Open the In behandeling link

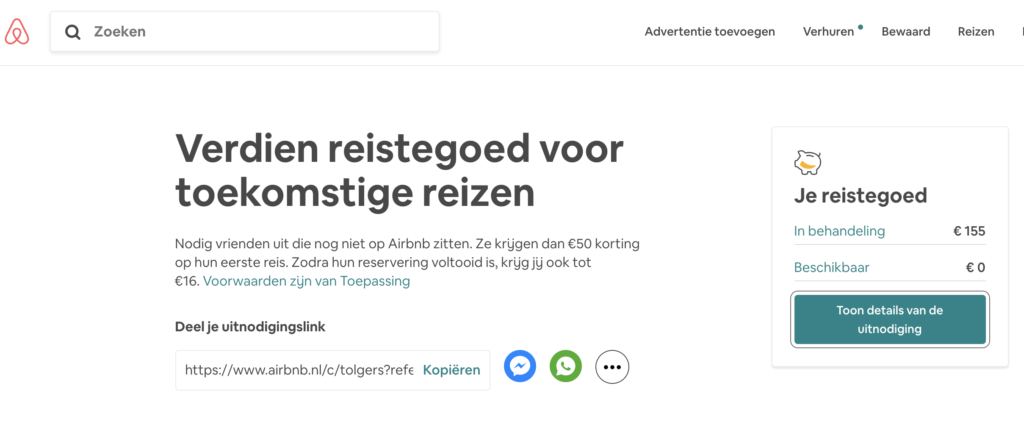[x=839, y=231]
